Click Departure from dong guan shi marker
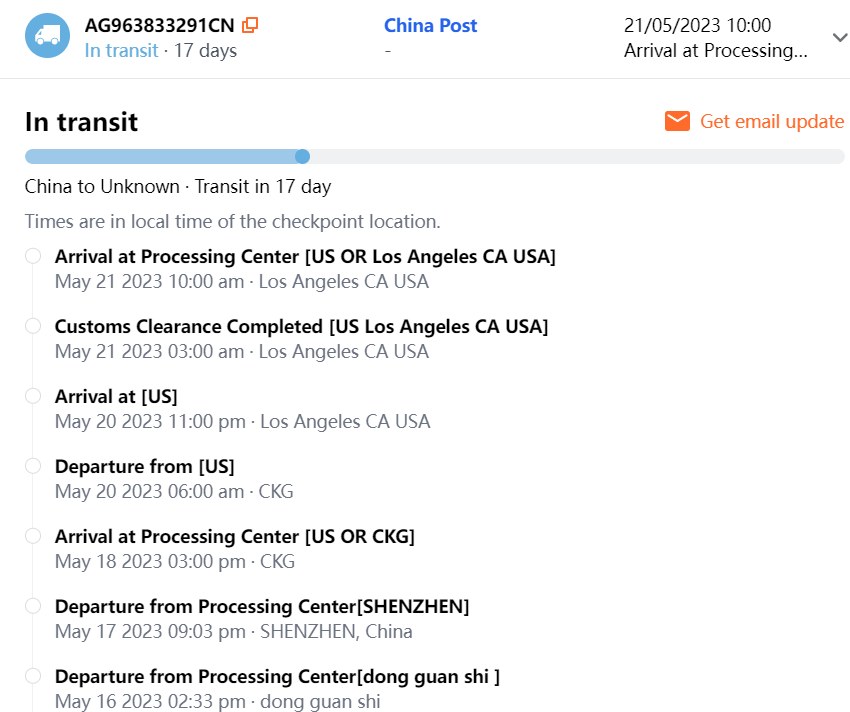The width and height of the screenshot is (850, 712). click(33, 676)
